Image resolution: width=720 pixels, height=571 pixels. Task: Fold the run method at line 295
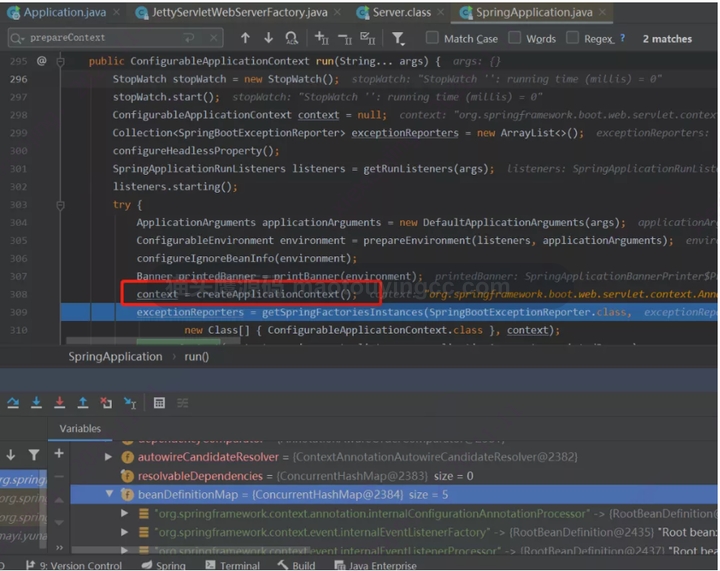point(60,61)
